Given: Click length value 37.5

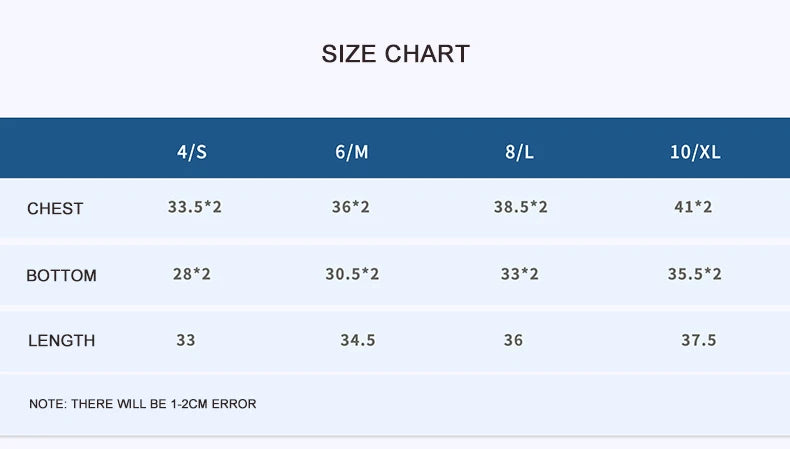Looking at the screenshot, I should point(699,340).
